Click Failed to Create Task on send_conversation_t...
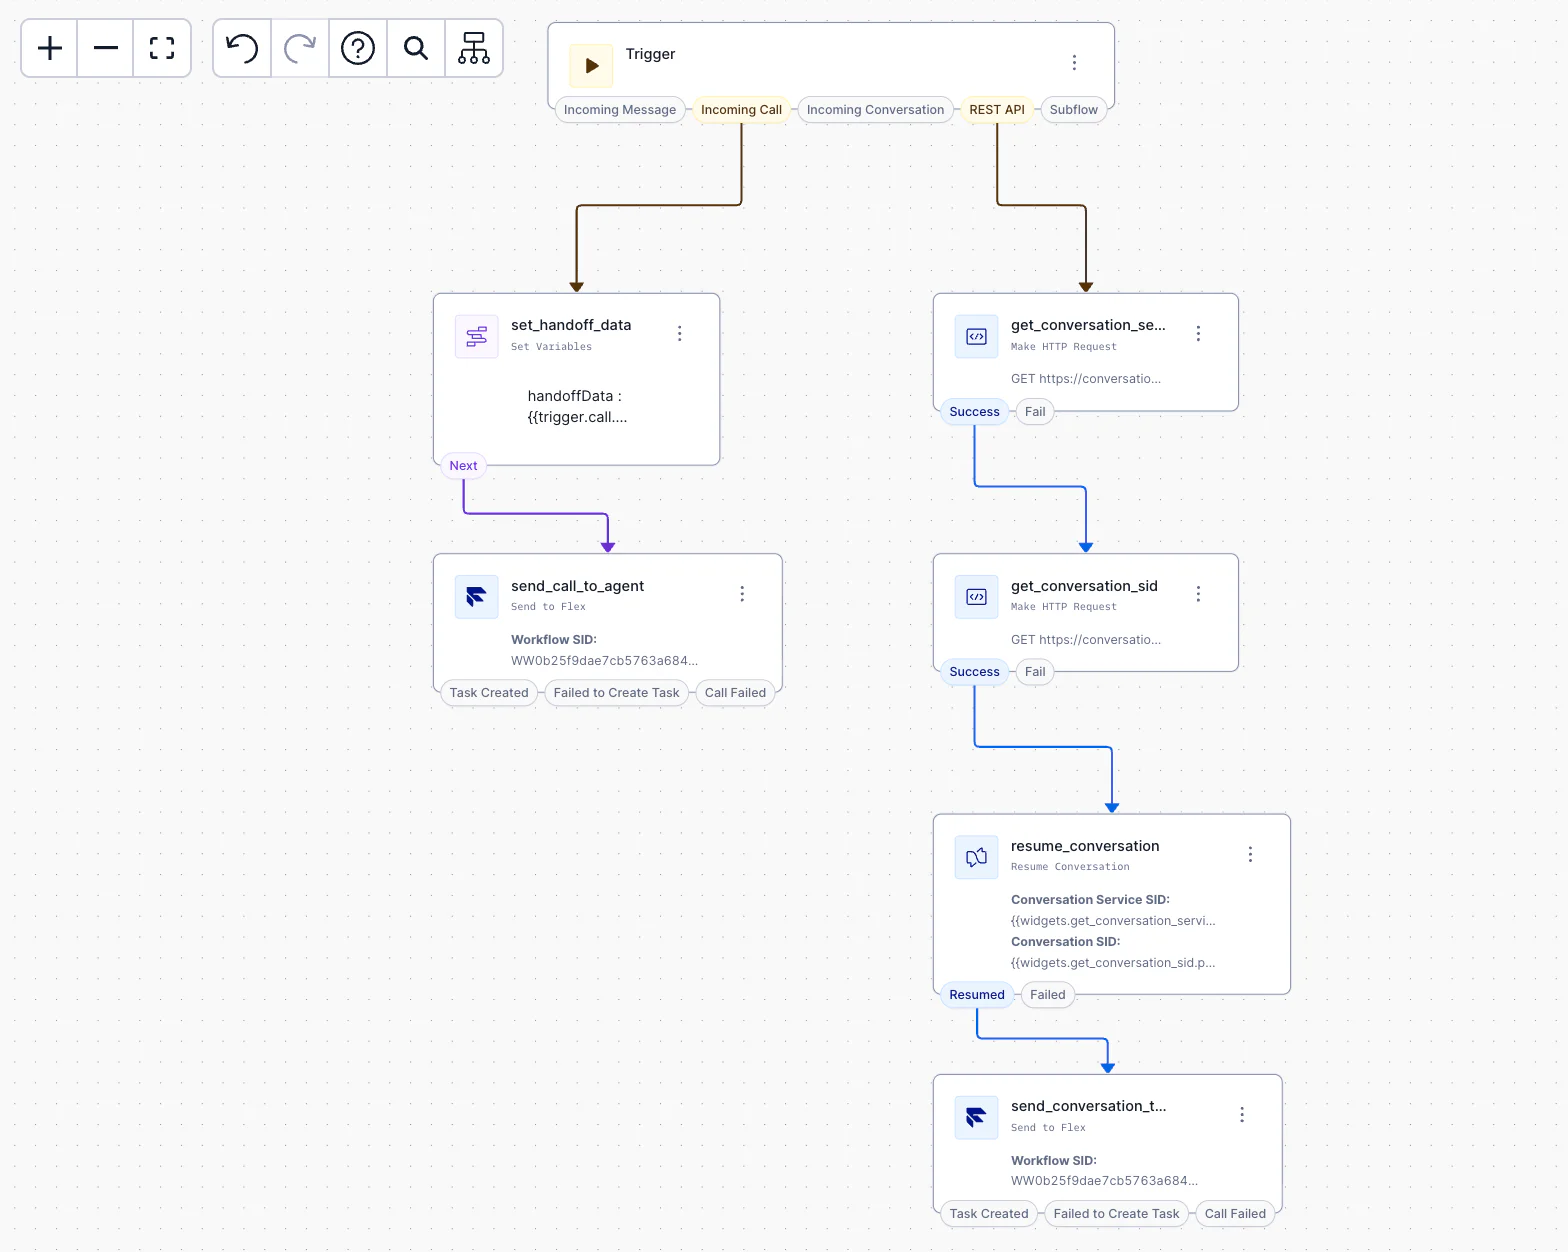The width and height of the screenshot is (1568, 1252). click(x=1116, y=1214)
